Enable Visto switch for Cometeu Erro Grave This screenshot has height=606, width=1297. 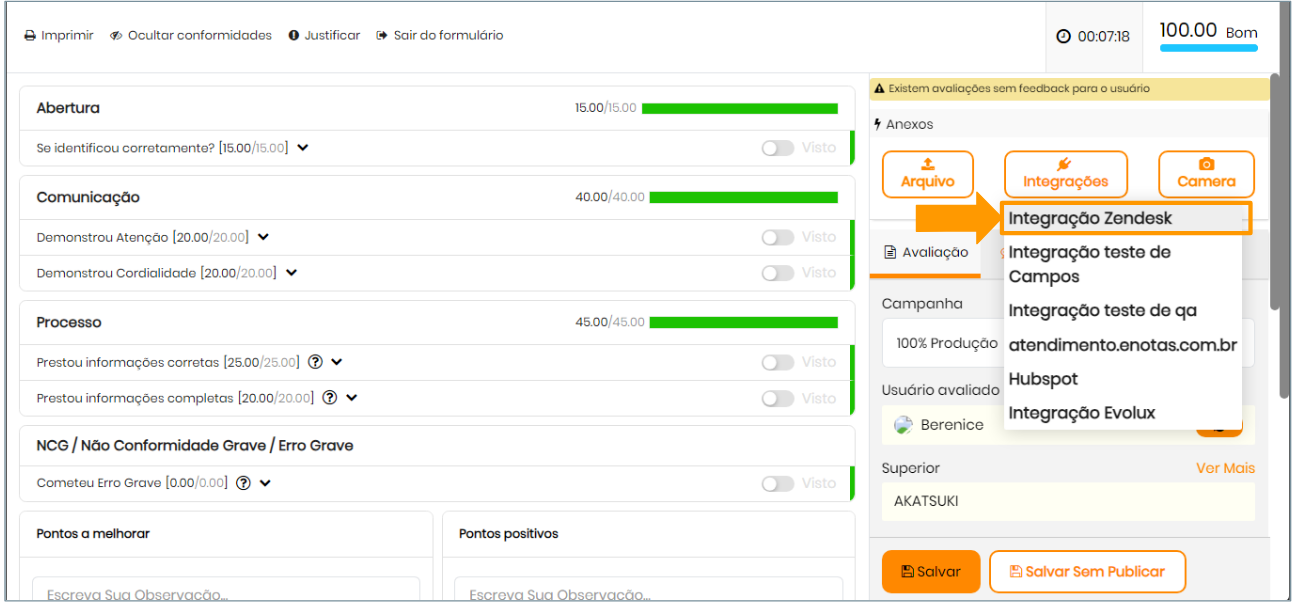pos(777,483)
